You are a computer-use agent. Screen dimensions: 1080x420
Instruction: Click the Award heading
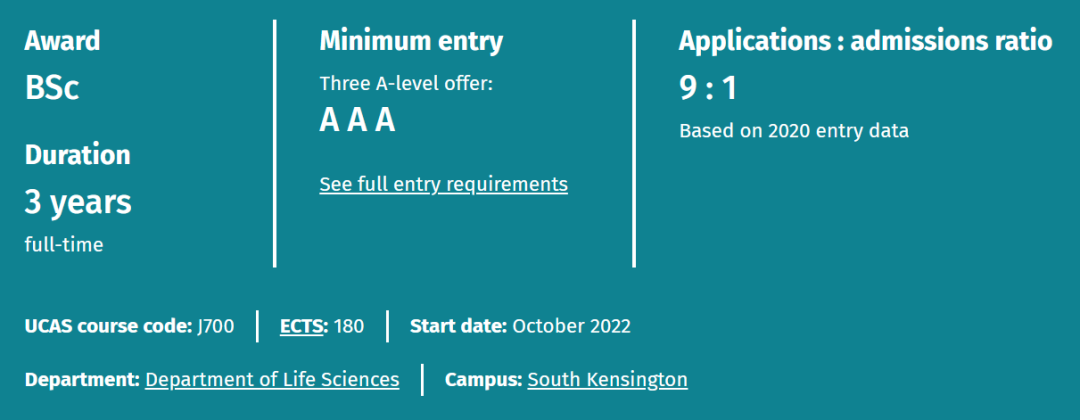(62, 41)
